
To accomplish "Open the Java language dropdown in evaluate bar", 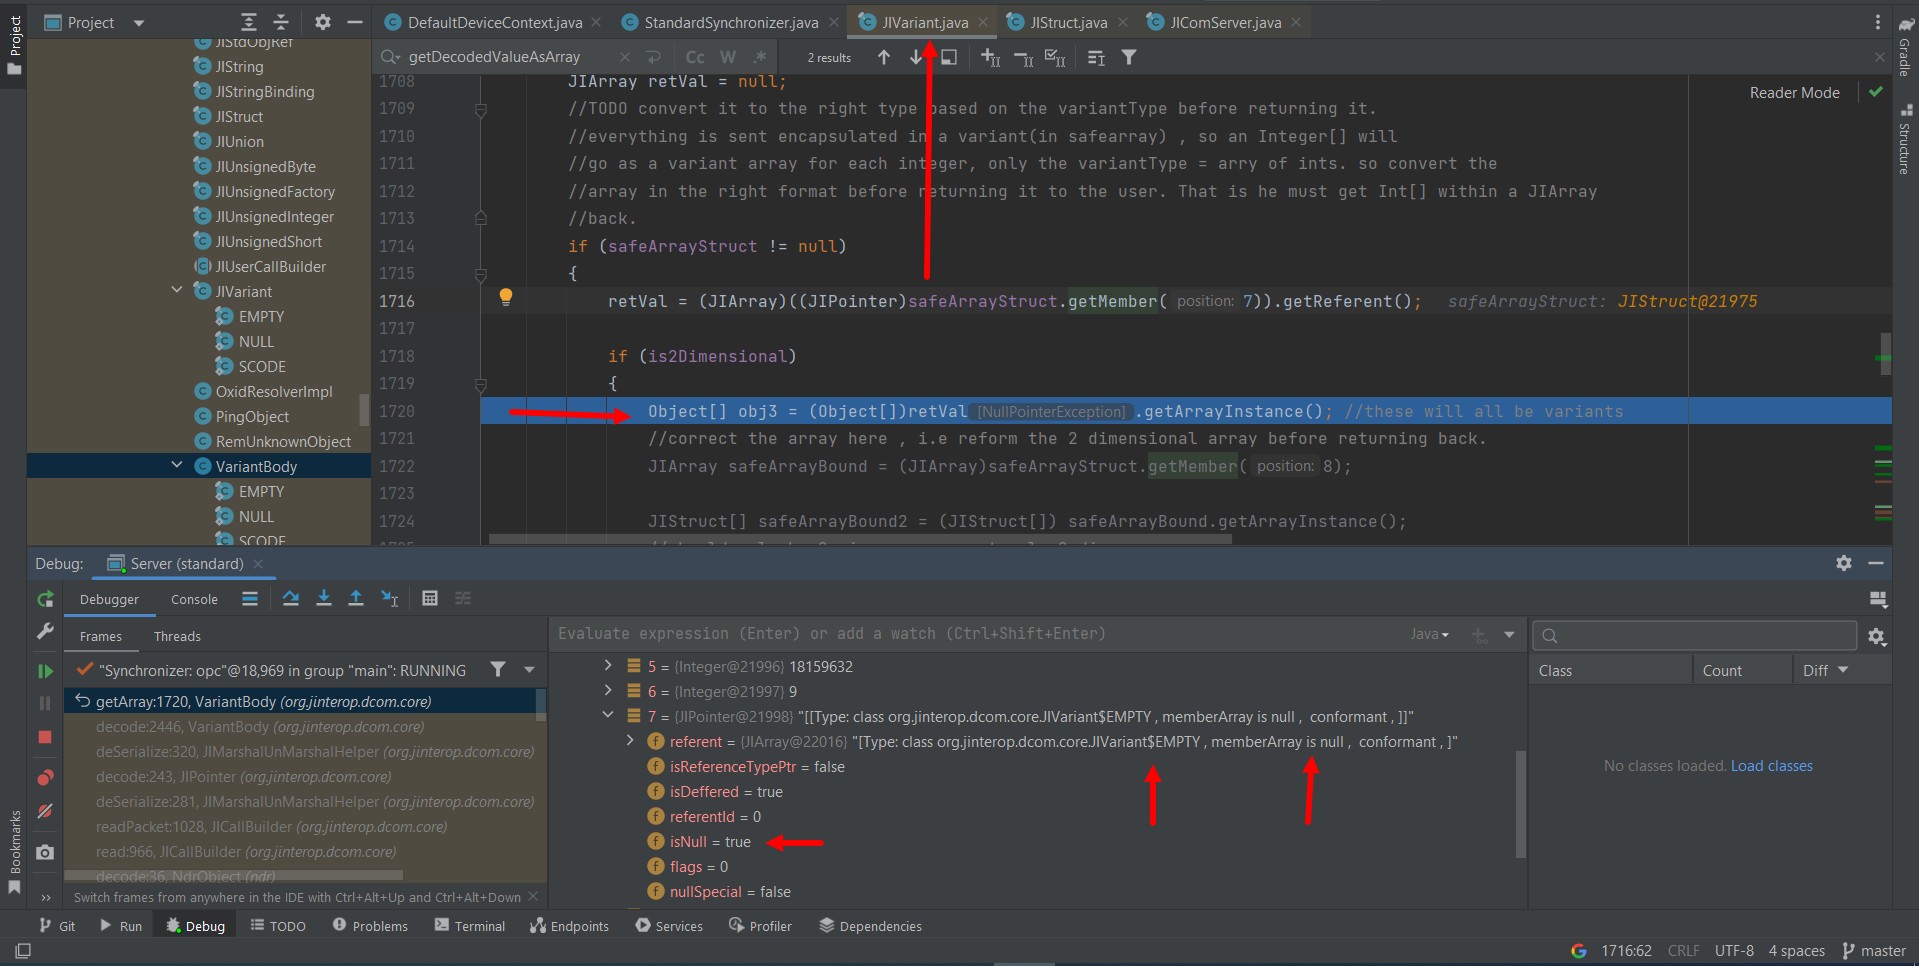I will (1430, 634).
